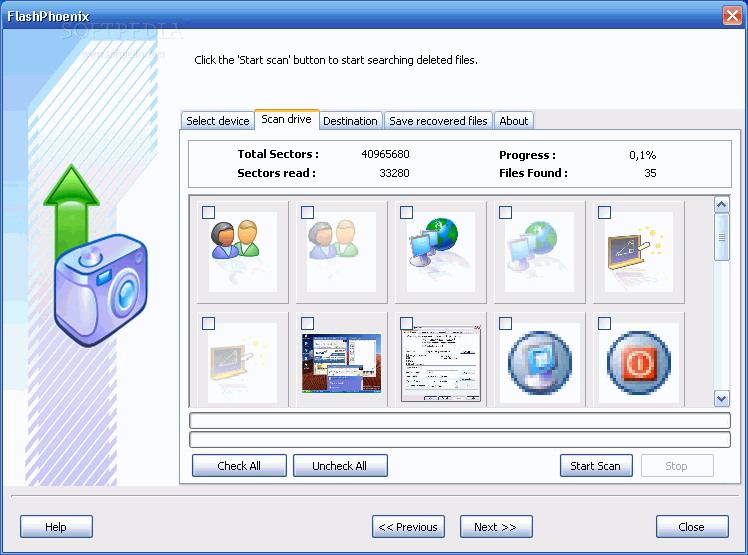Image resolution: width=748 pixels, height=555 pixels.
Task: Check the box for chalkboard image
Action: click(604, 212)
